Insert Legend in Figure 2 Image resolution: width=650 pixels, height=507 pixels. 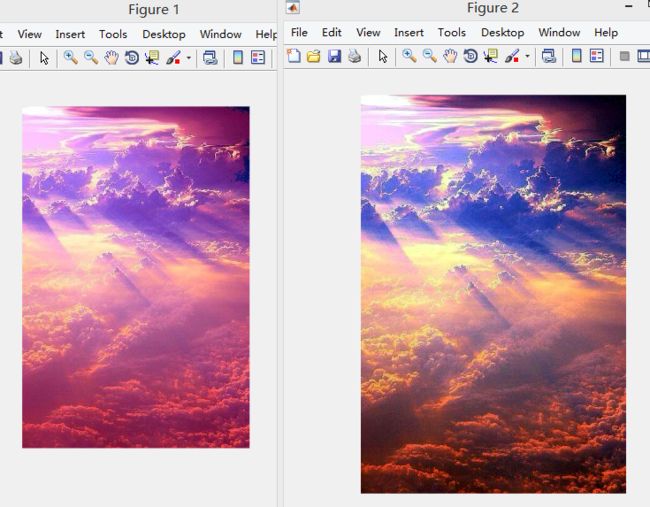597,56
